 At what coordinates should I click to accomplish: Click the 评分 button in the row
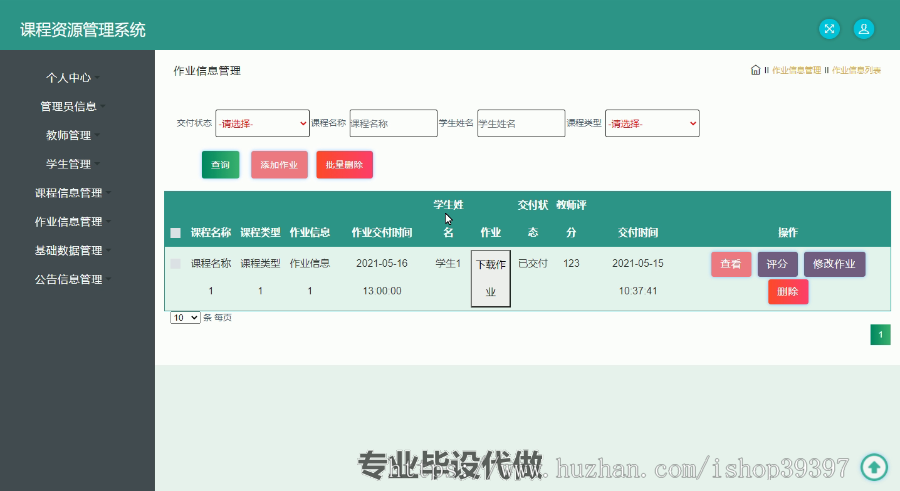click(x=777, y=264)
